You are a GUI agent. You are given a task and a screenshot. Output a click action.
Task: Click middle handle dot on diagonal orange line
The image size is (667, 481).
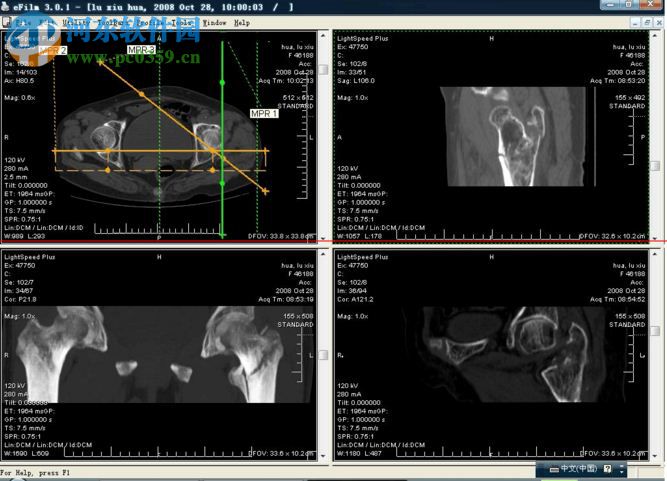(x=142, y=94)
